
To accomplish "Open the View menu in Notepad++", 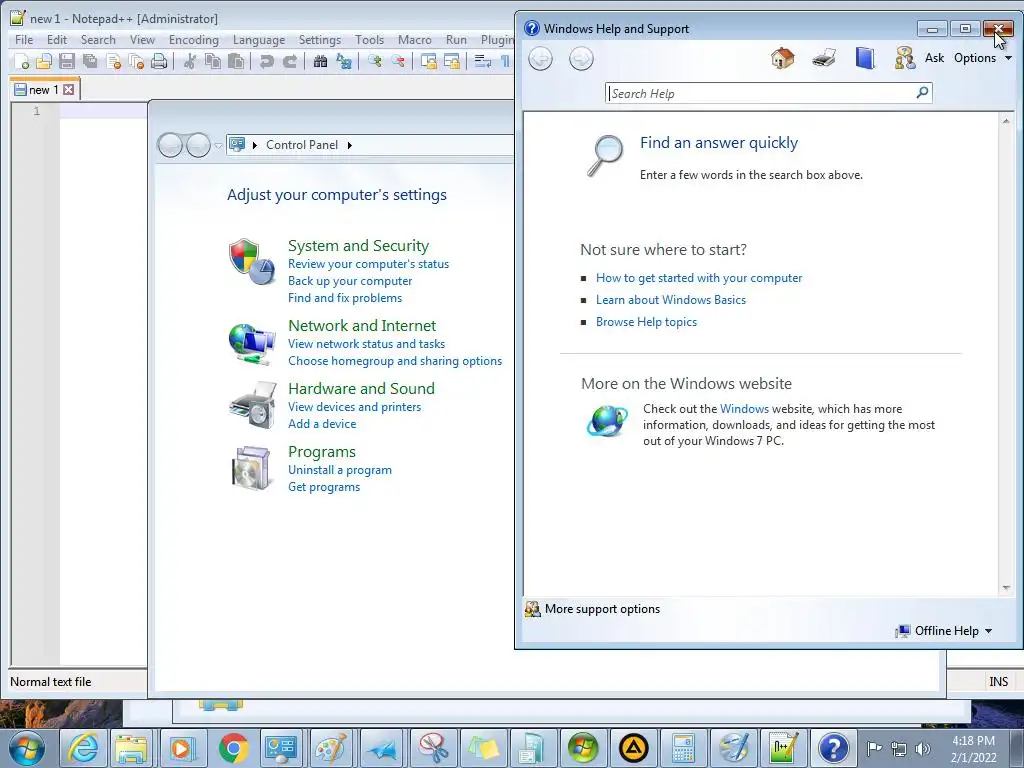I will click(x=142, y=40).
